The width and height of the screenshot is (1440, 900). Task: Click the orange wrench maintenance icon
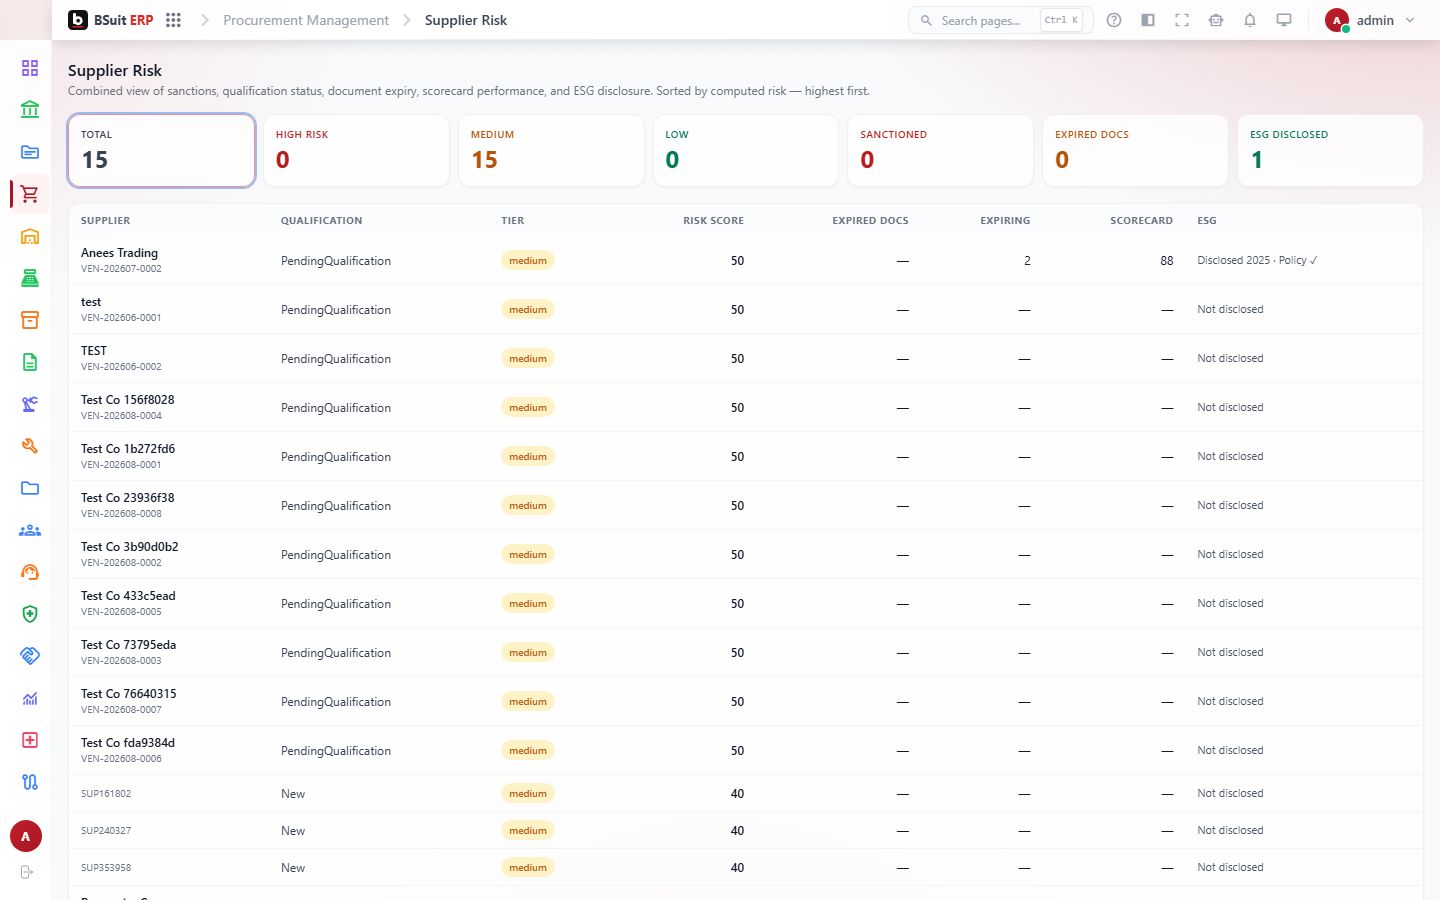(x=30, y=446)
